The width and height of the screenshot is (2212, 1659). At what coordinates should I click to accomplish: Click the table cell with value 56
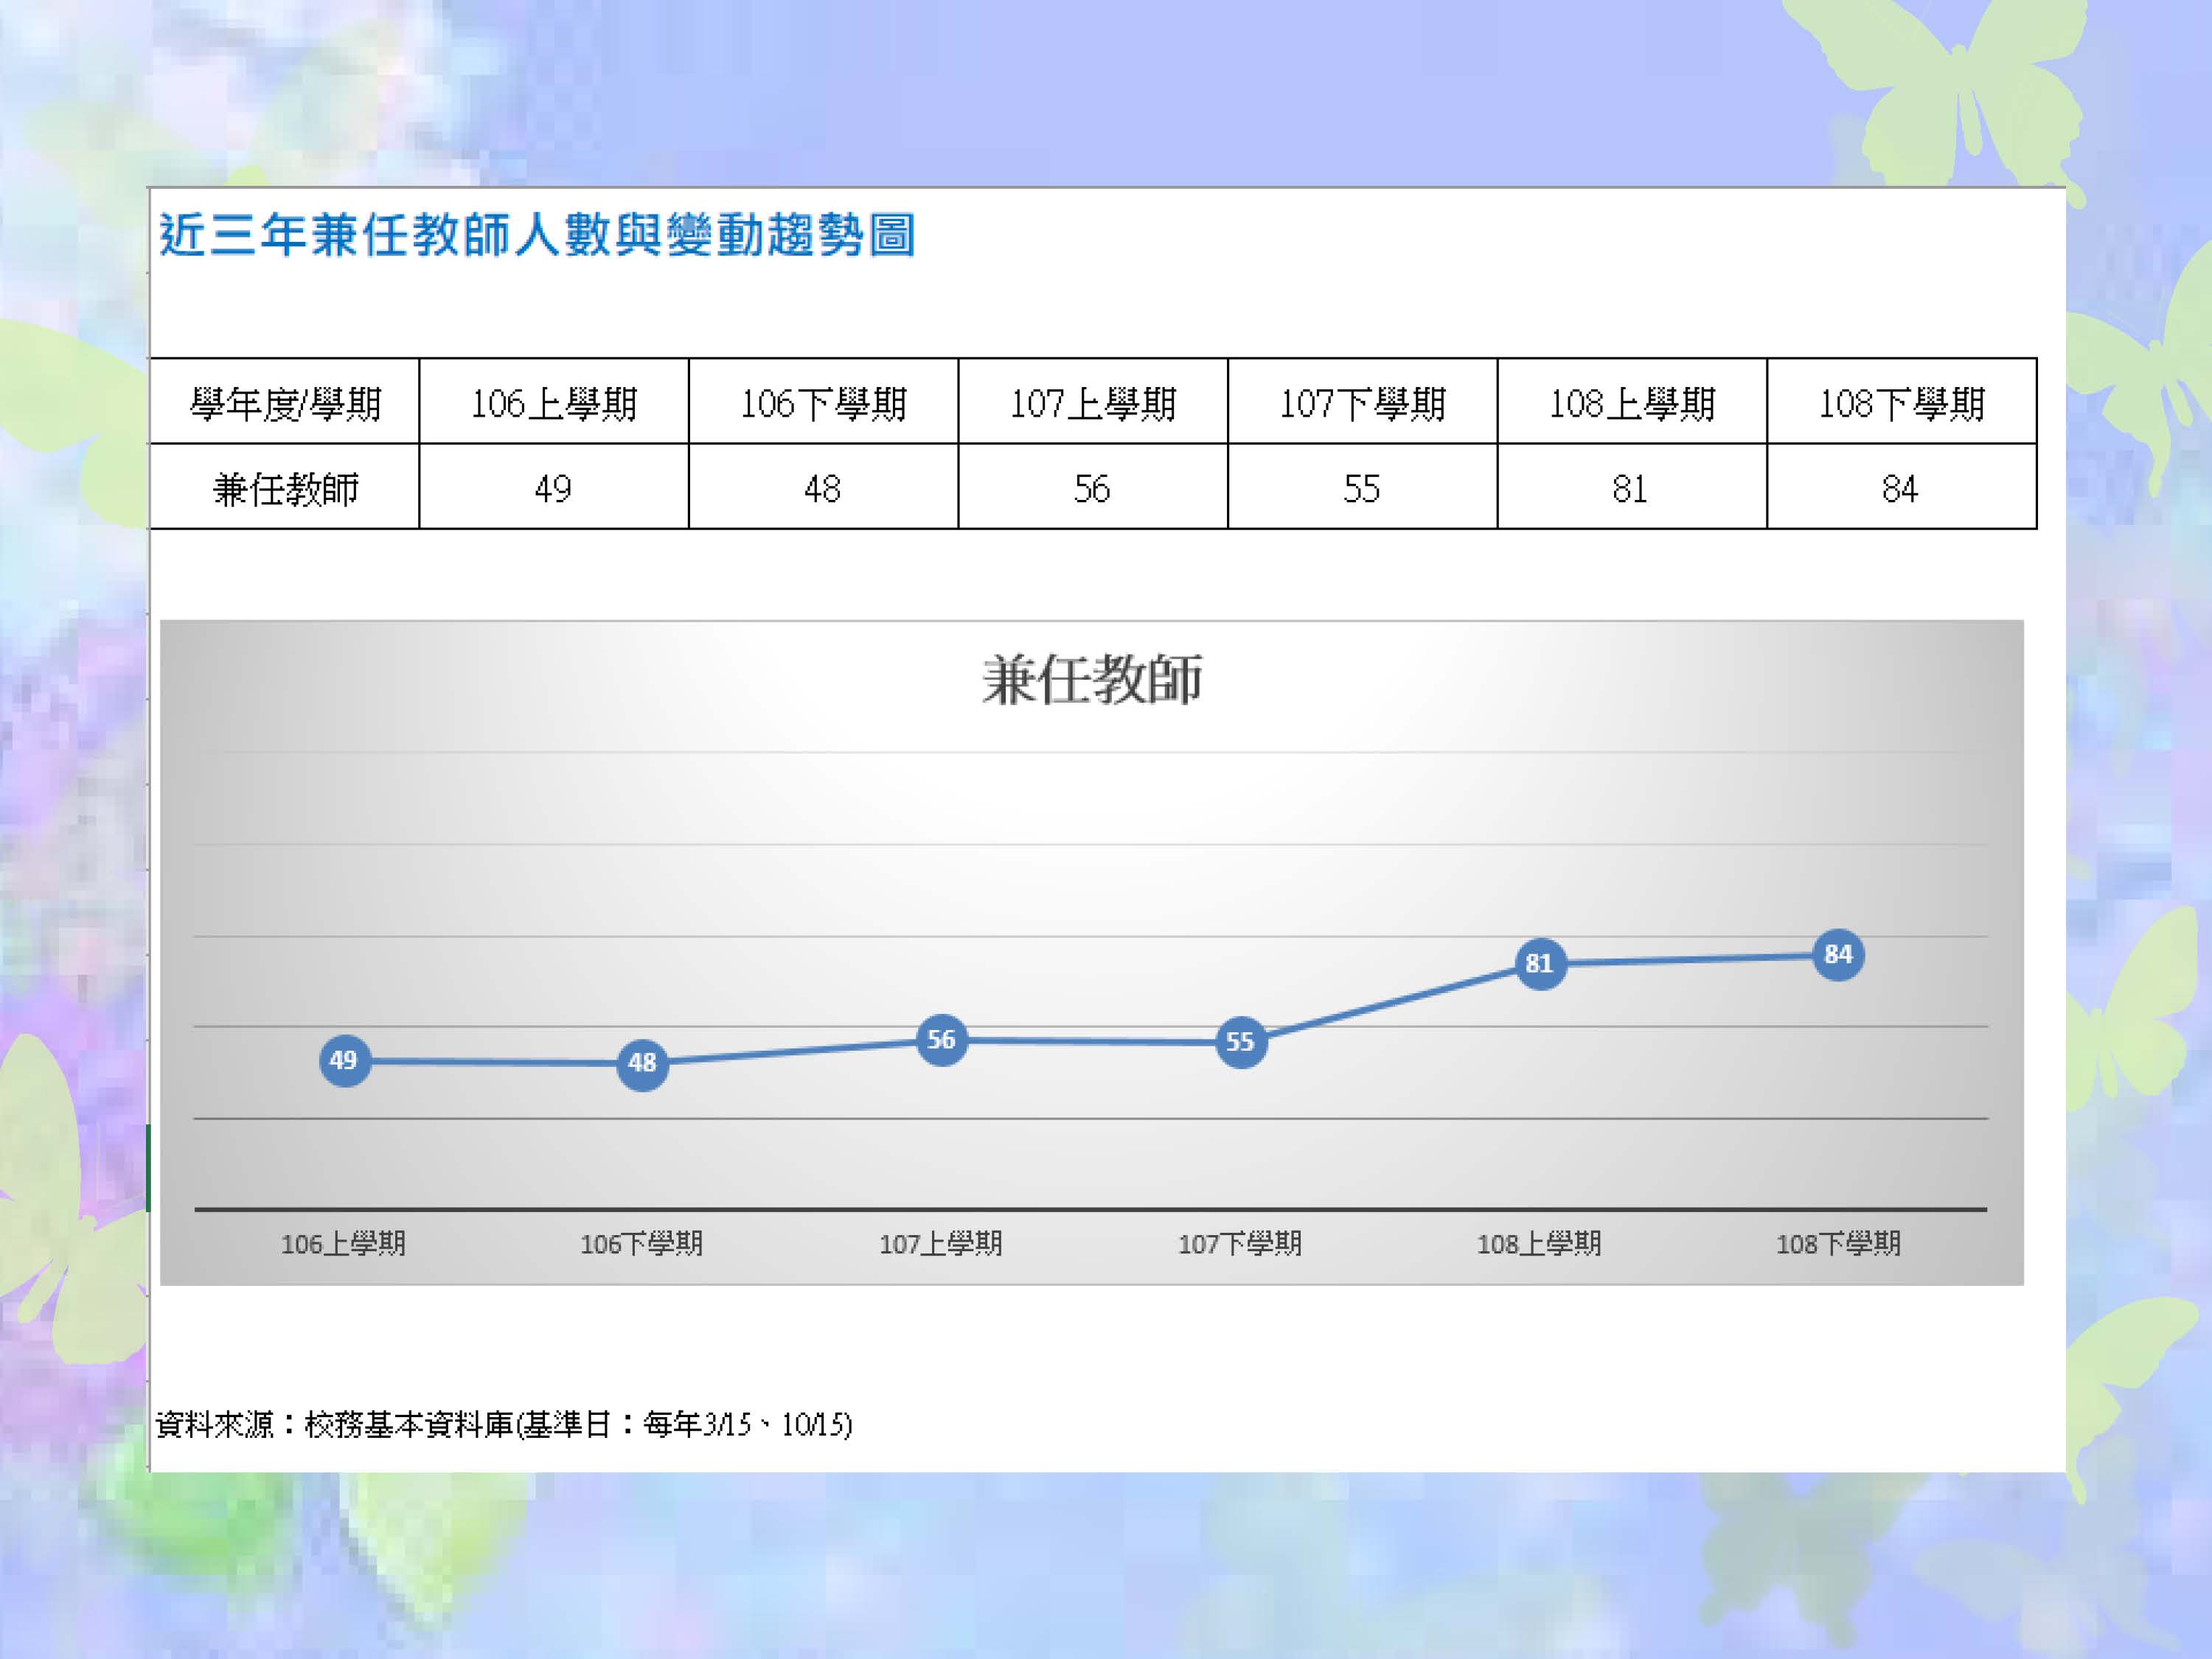1093,486
